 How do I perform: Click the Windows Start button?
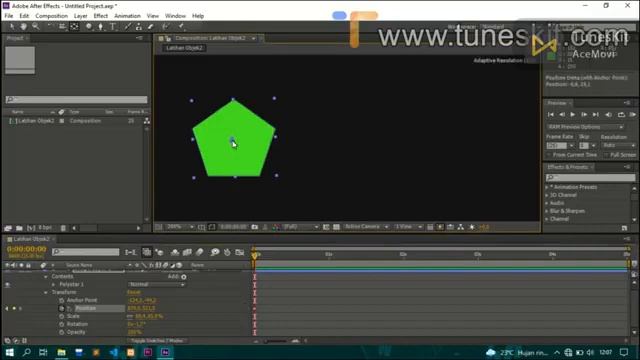pos(9,352)
